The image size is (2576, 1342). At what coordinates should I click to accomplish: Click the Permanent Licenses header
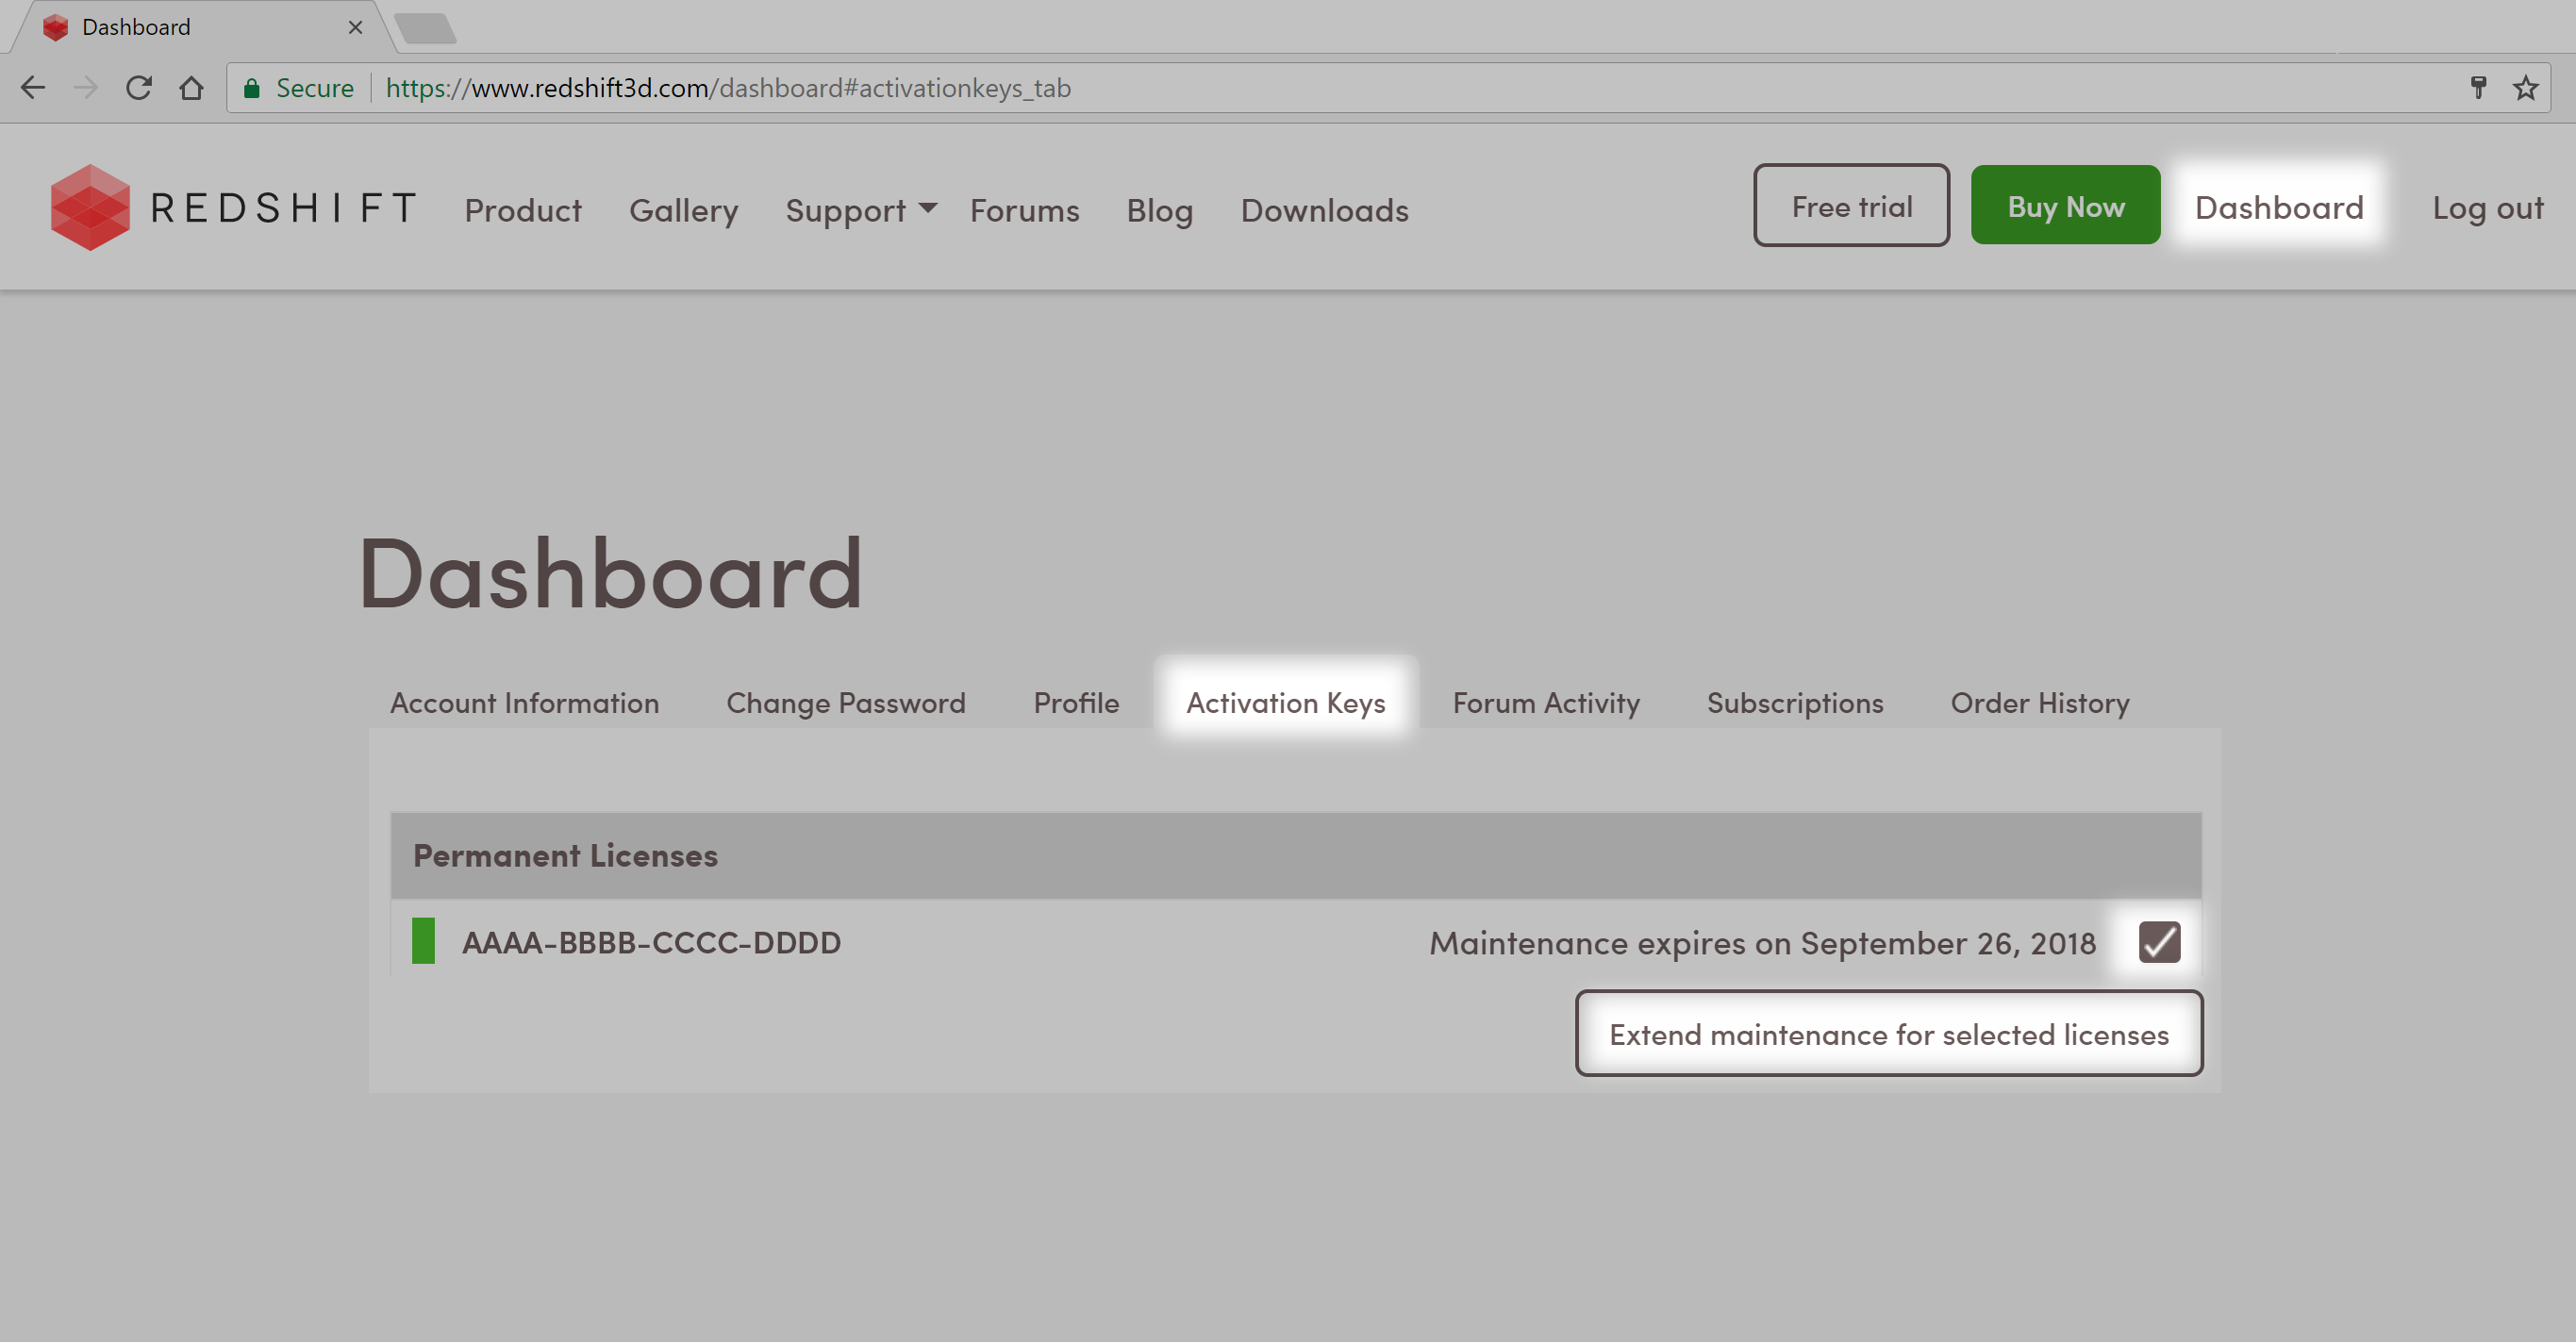(1296, 855)
